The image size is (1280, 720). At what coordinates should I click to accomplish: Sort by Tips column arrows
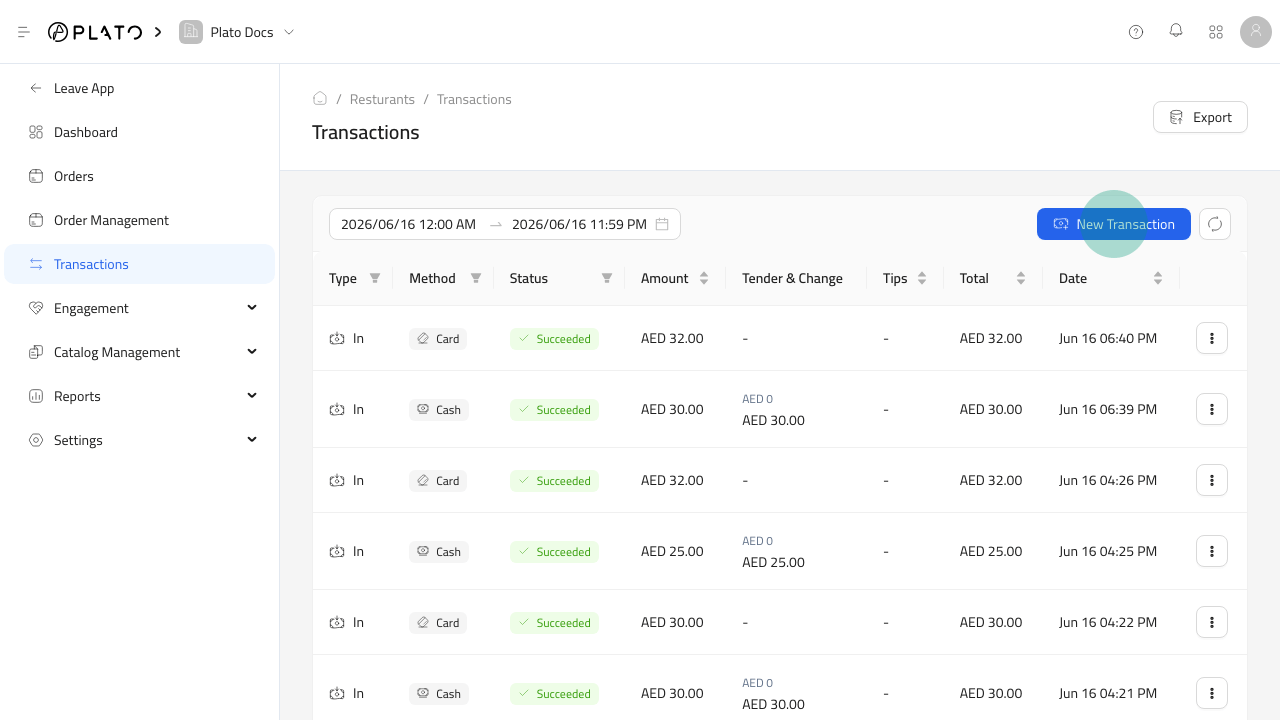coord(922,278)
